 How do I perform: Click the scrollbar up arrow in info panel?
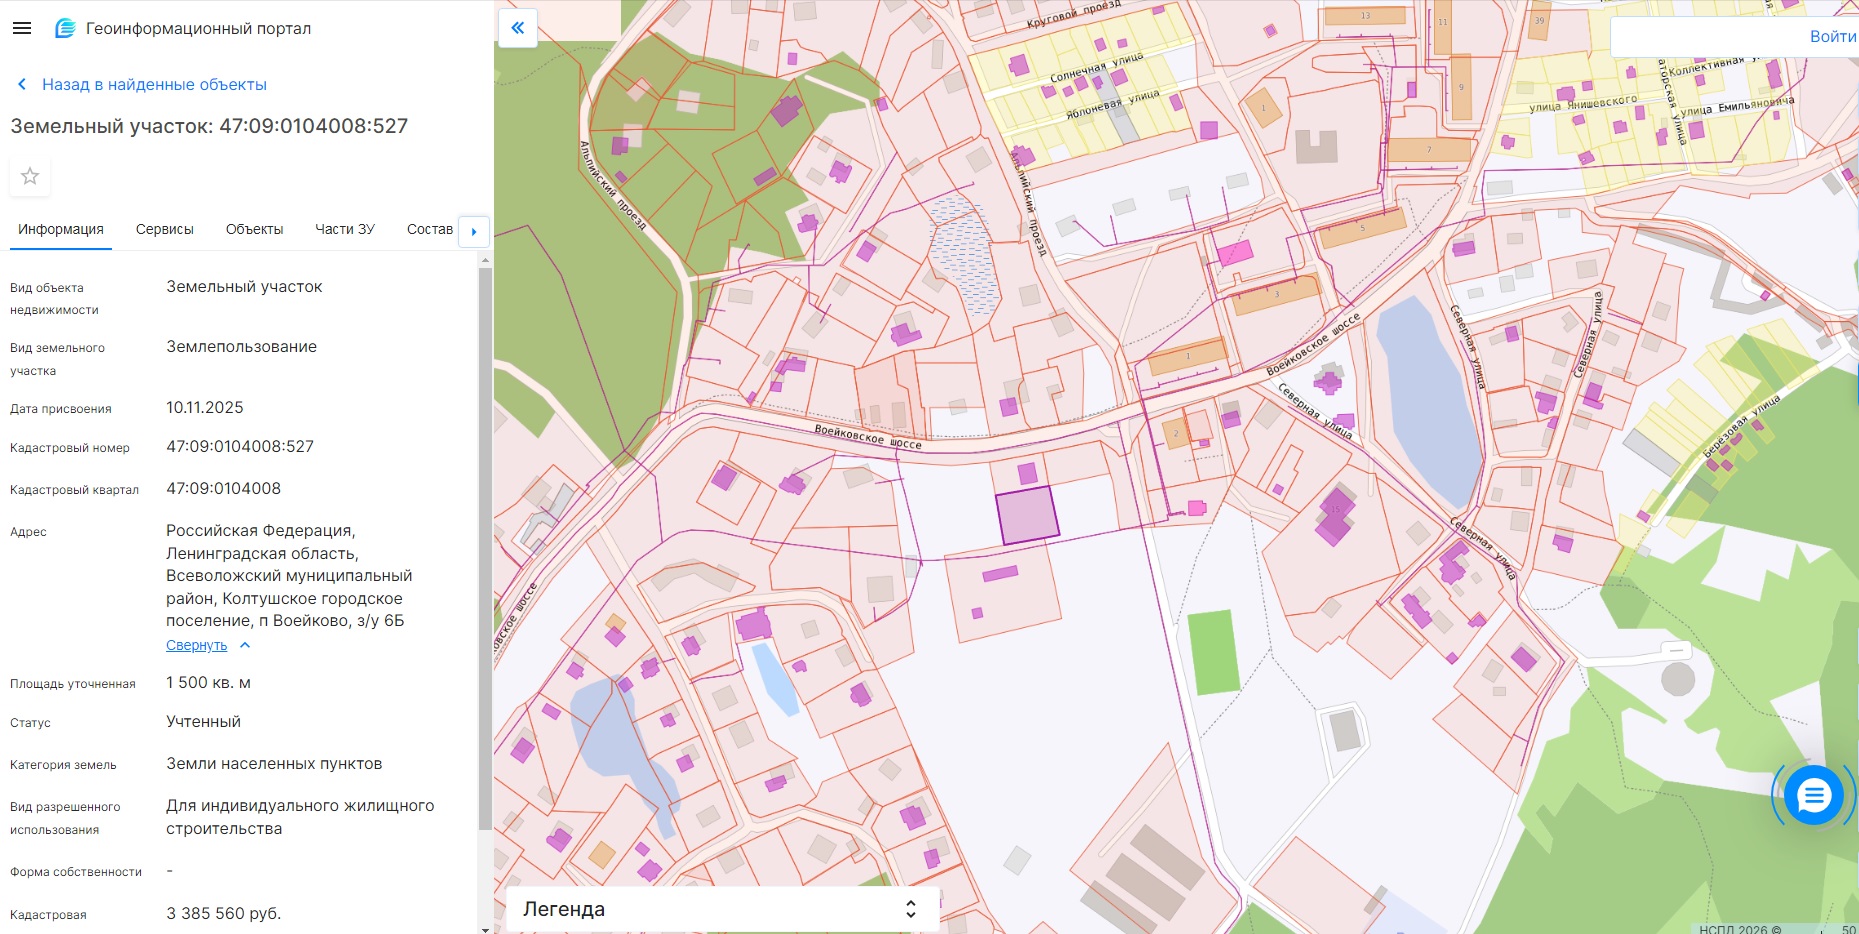pyautogui.click(x=485, y=259)
